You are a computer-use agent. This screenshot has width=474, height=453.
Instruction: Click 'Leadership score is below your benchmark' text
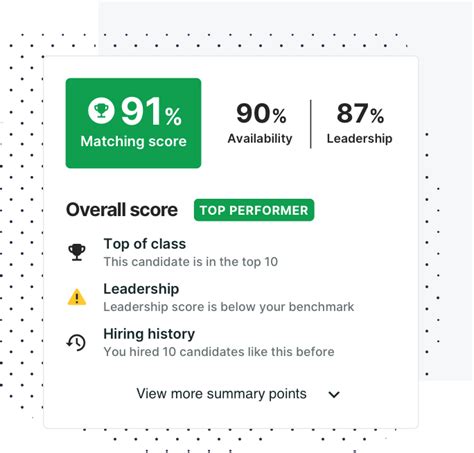tap(229, 307)
